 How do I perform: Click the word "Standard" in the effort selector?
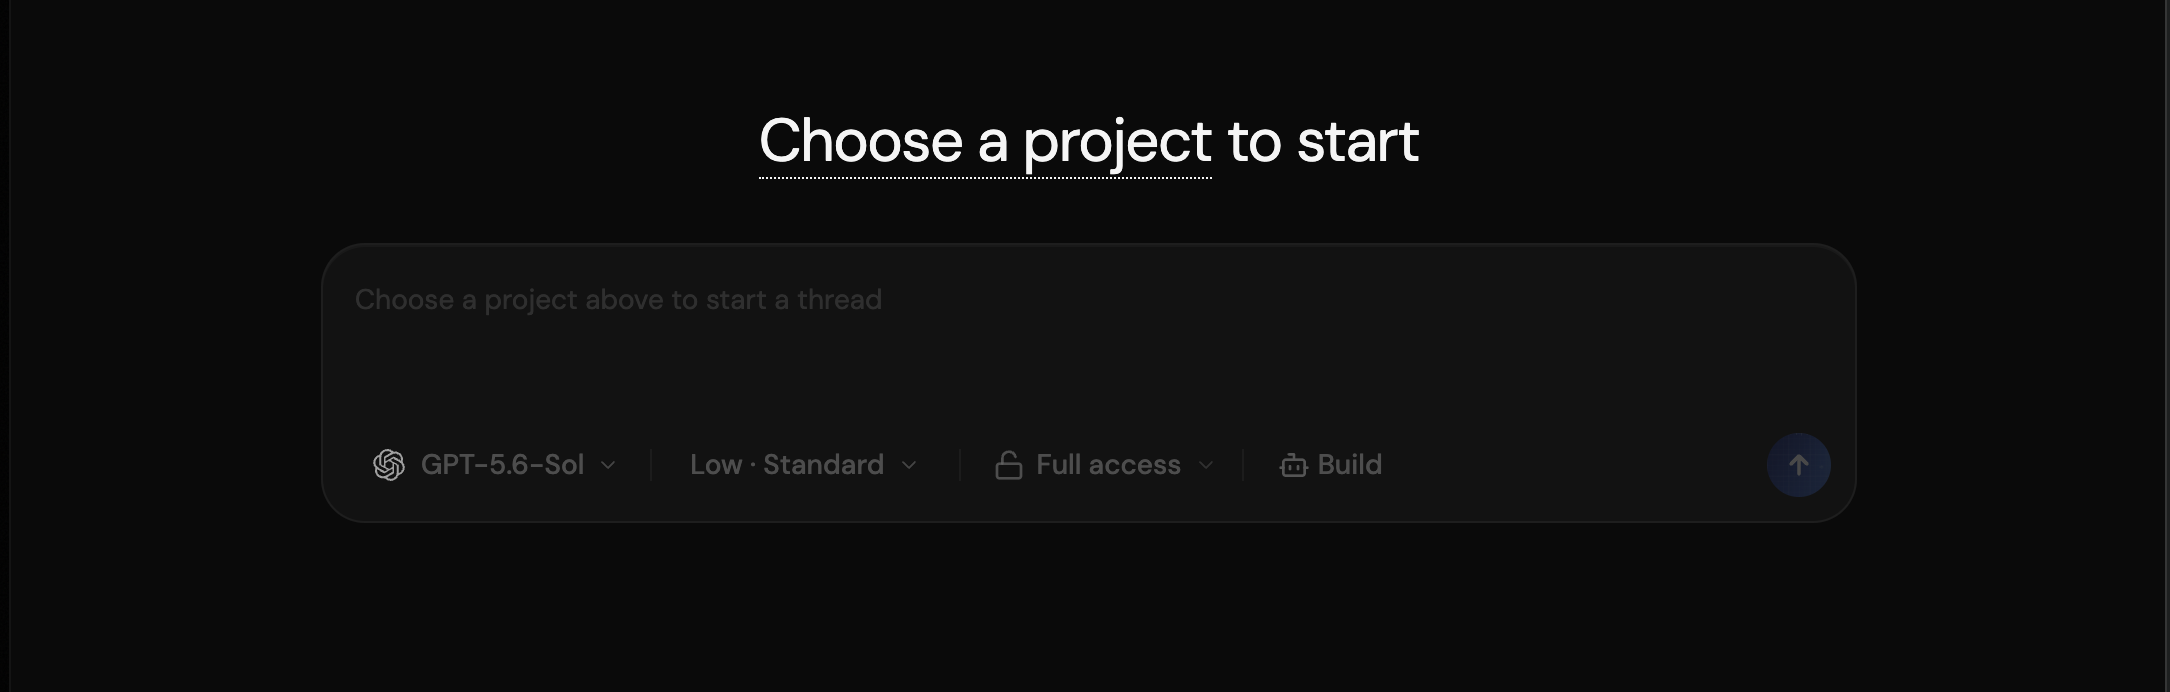(x=823, y=465)
